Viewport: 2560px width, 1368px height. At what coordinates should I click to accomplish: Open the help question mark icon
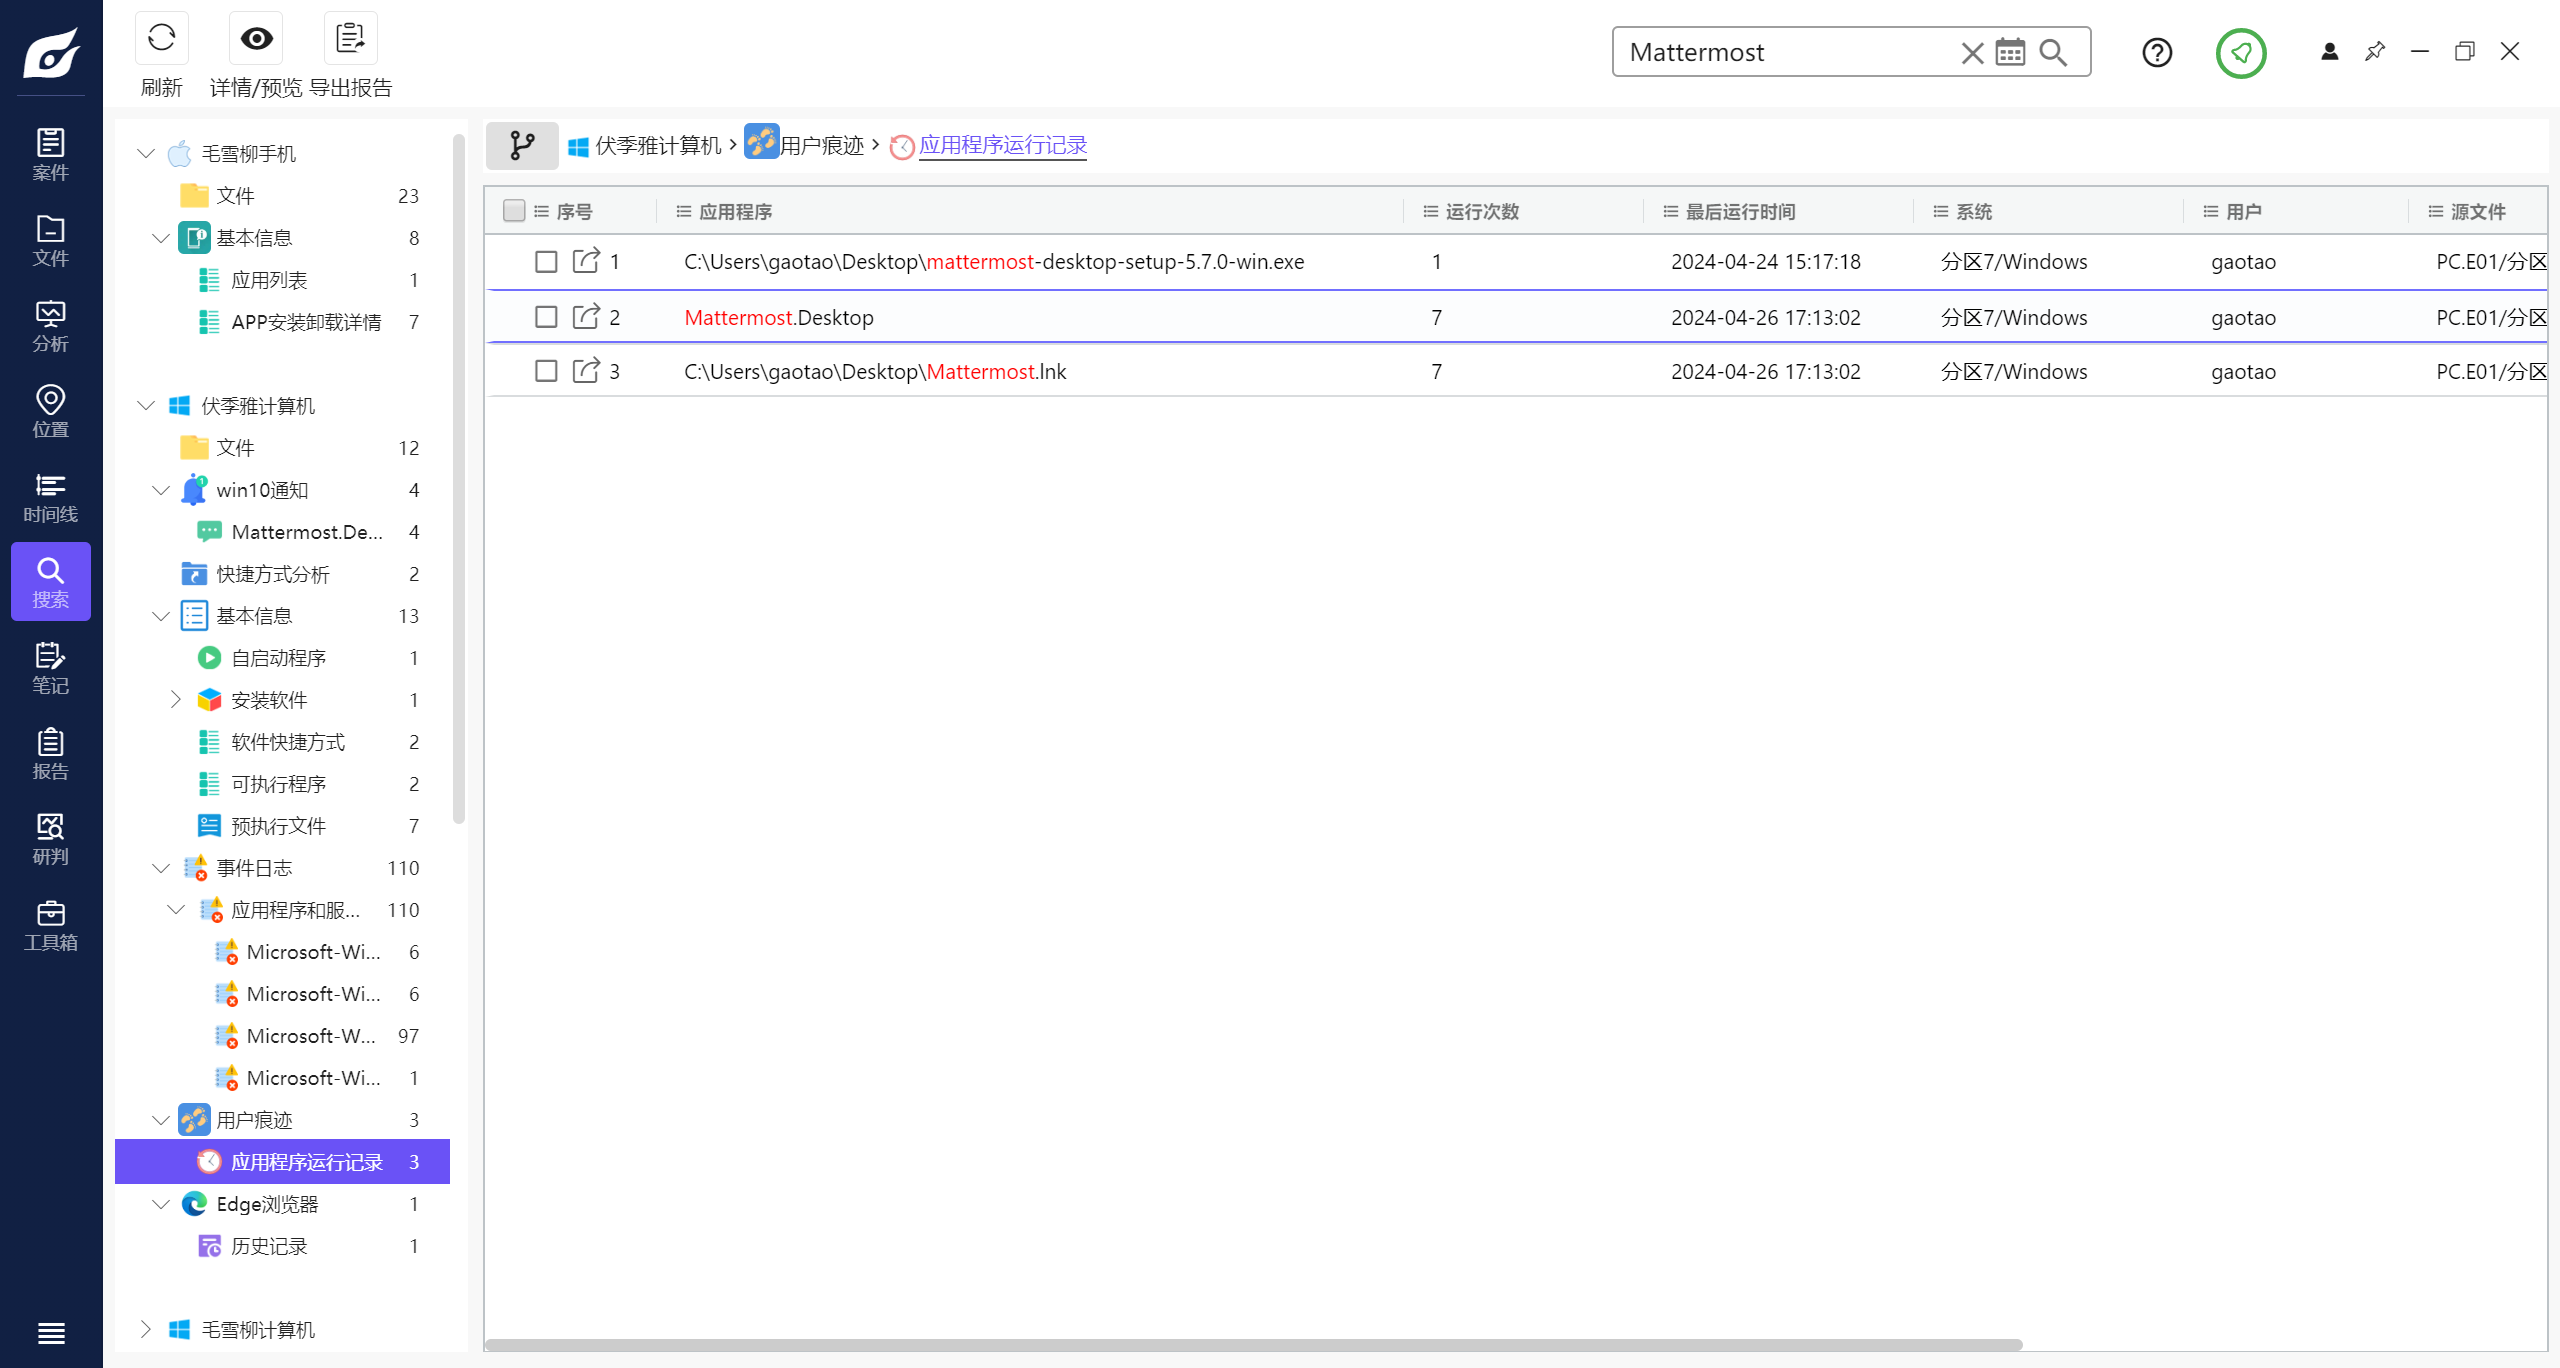[2157, 52]
